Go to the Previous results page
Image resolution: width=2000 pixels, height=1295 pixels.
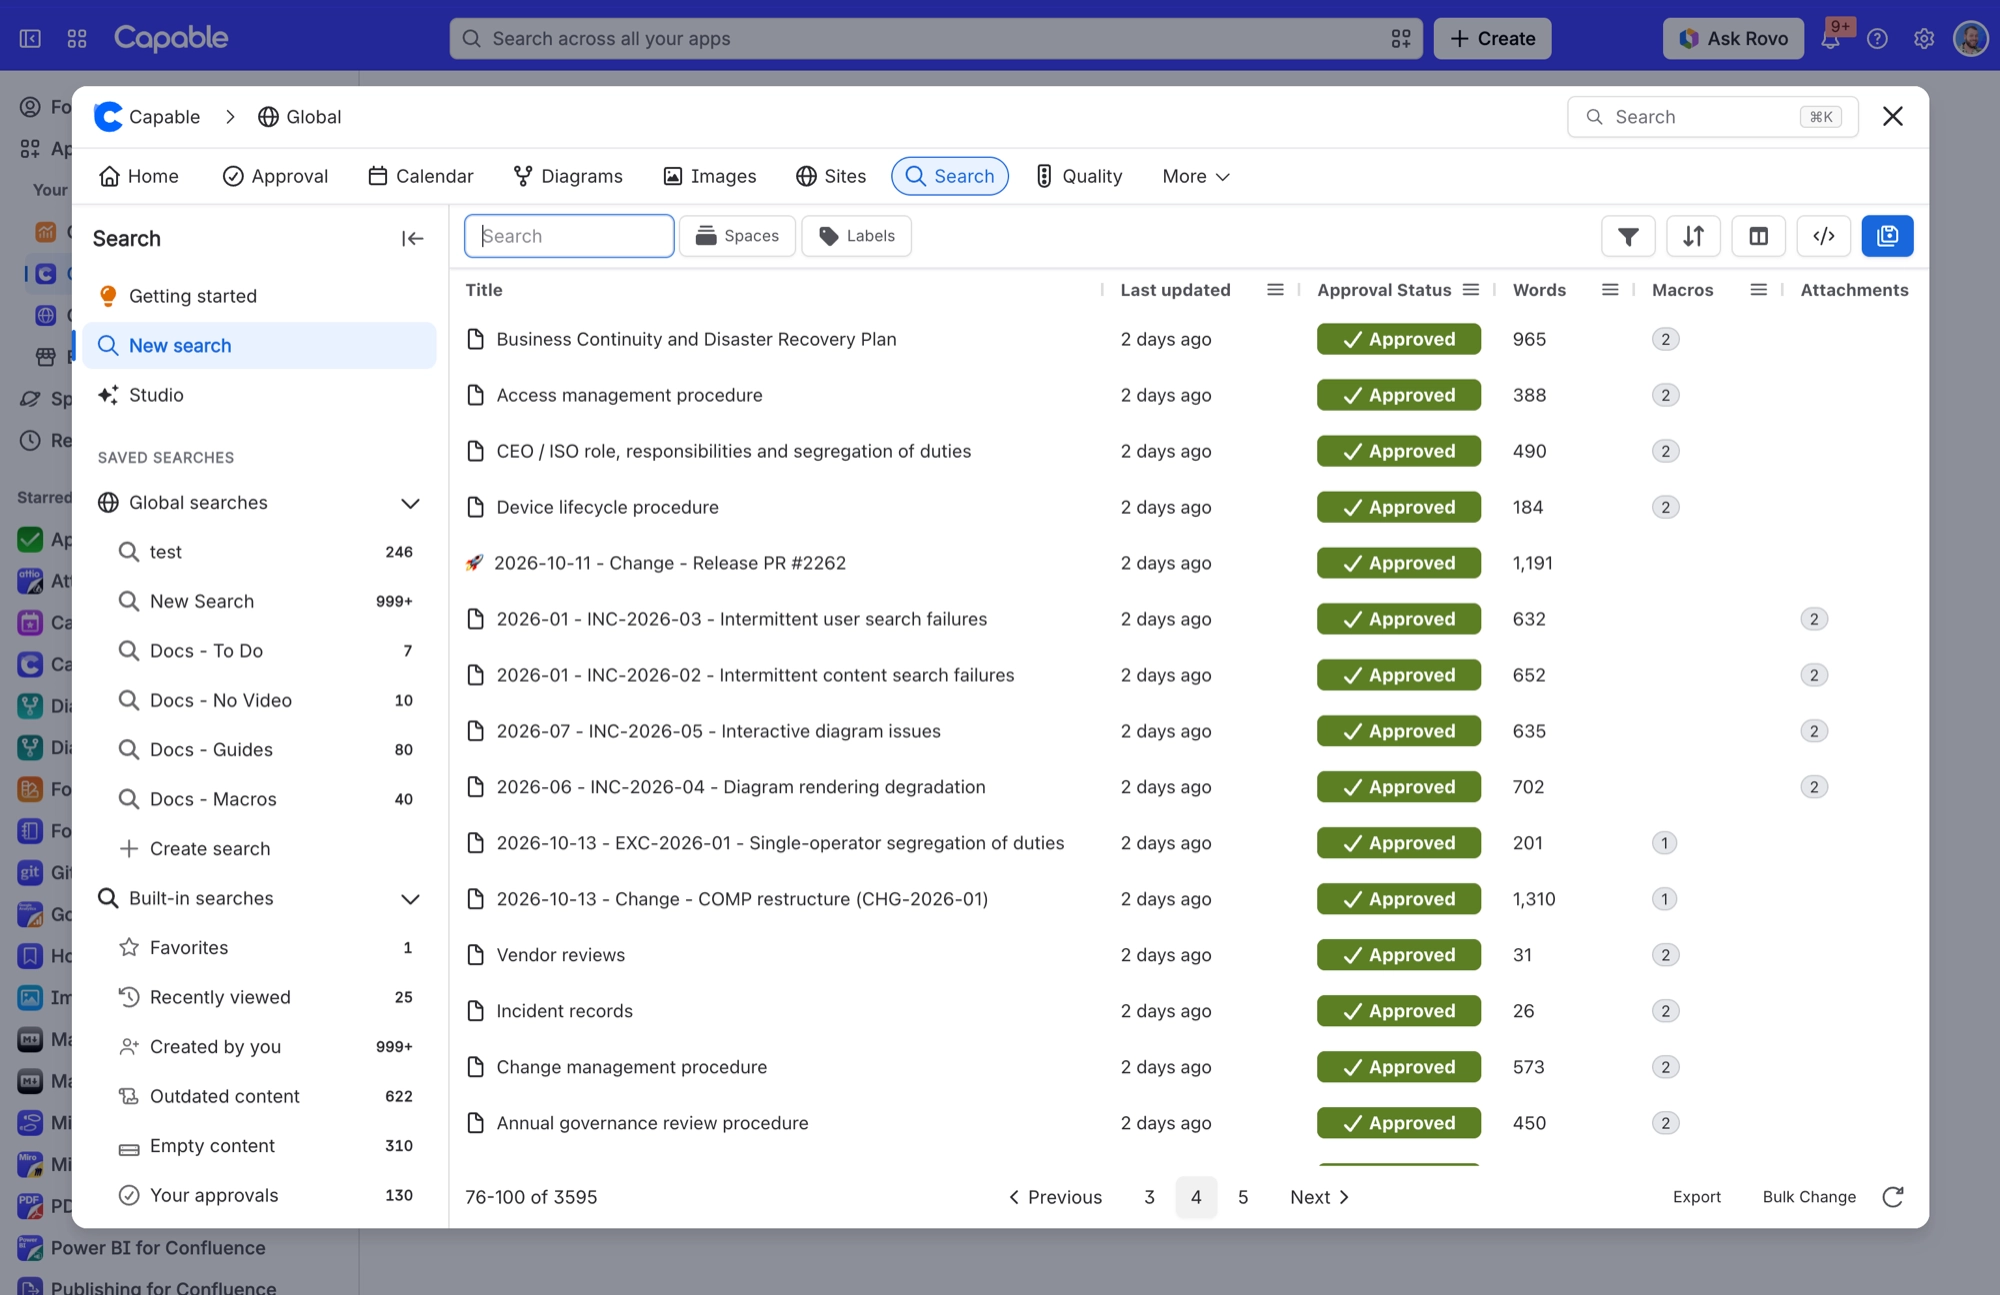click(x=1055, y=1197)
